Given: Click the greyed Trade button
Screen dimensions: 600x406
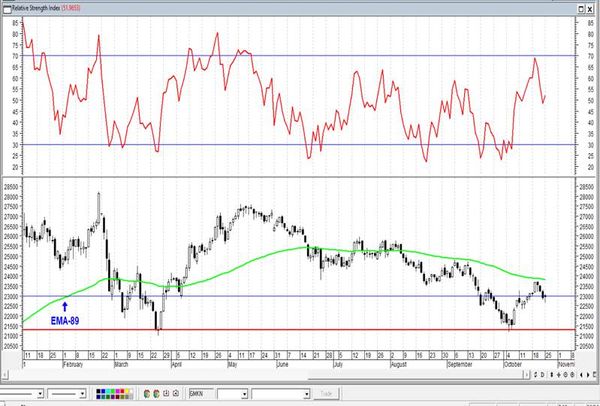Looking at the screenshot, I should (x=326, y=393).
